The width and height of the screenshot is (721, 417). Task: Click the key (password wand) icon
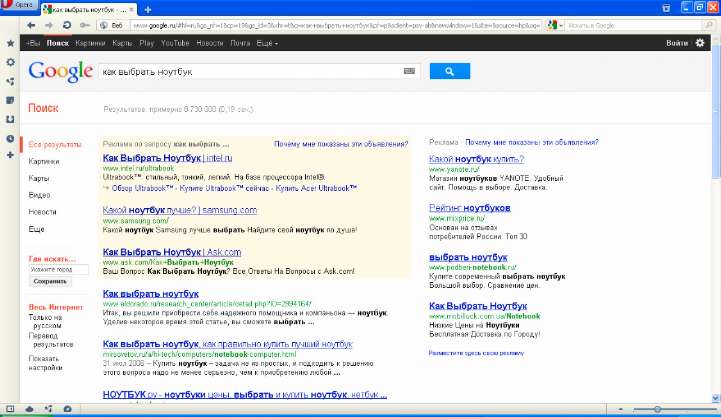85,25
